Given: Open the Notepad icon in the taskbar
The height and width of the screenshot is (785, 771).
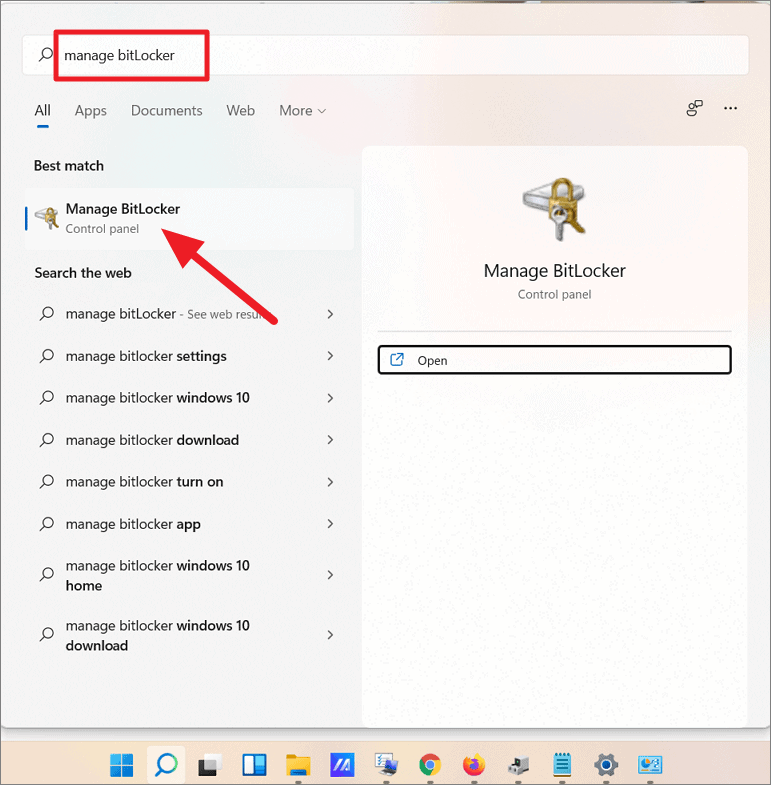Looking at the screenshot, I should click(x=562, y=764).
